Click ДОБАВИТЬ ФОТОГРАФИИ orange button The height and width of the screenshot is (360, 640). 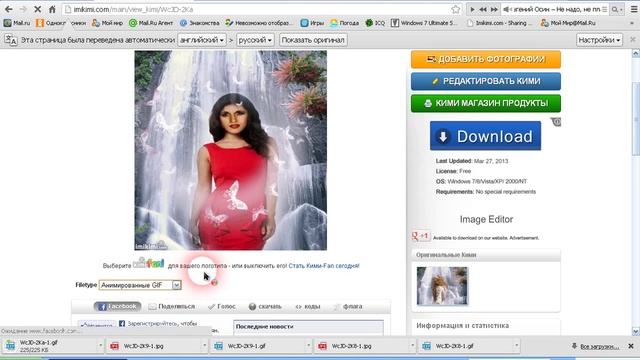click(486, 59)
